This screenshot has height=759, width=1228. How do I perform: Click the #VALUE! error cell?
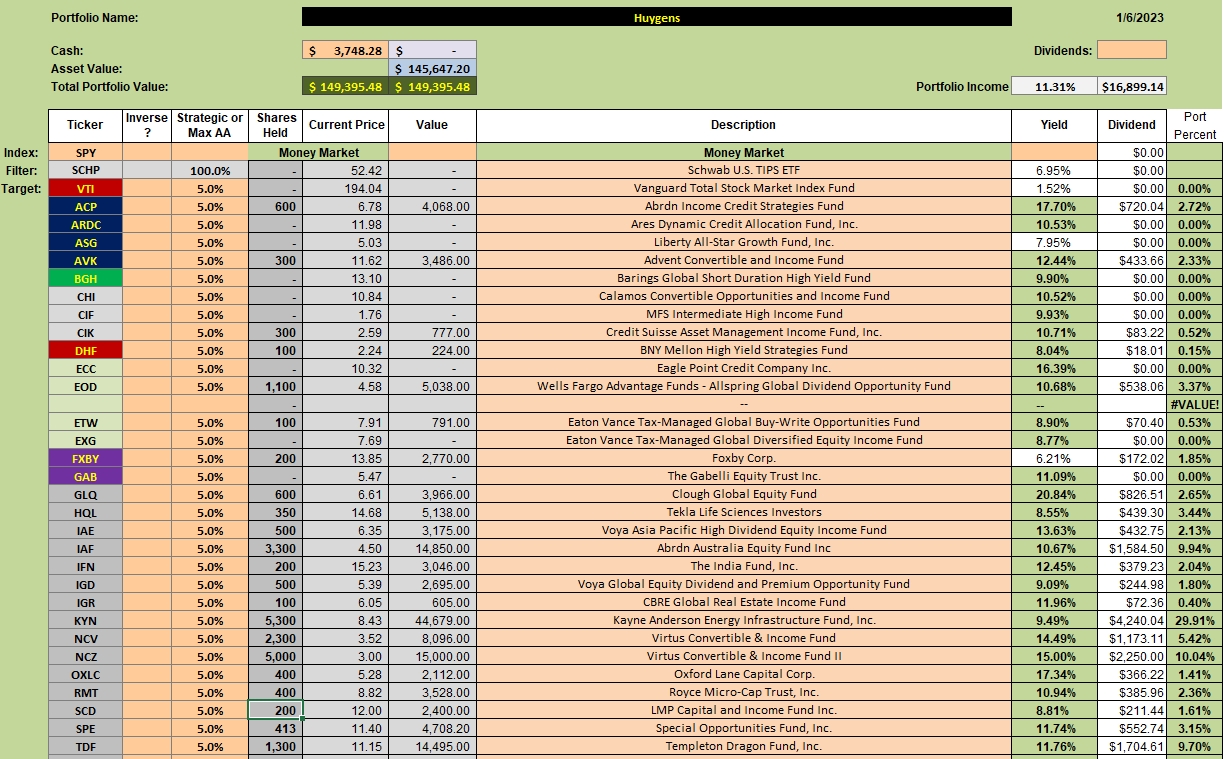point(1194,404)
